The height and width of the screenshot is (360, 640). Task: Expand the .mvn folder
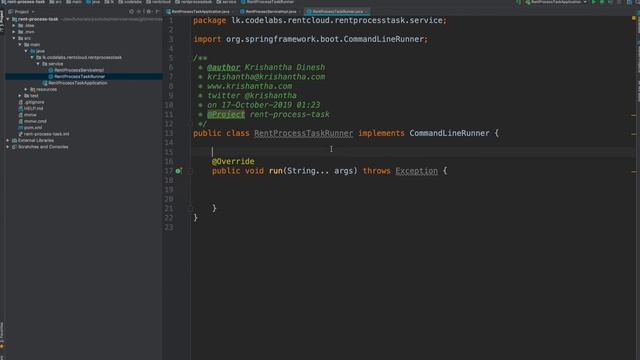(14, 32)
